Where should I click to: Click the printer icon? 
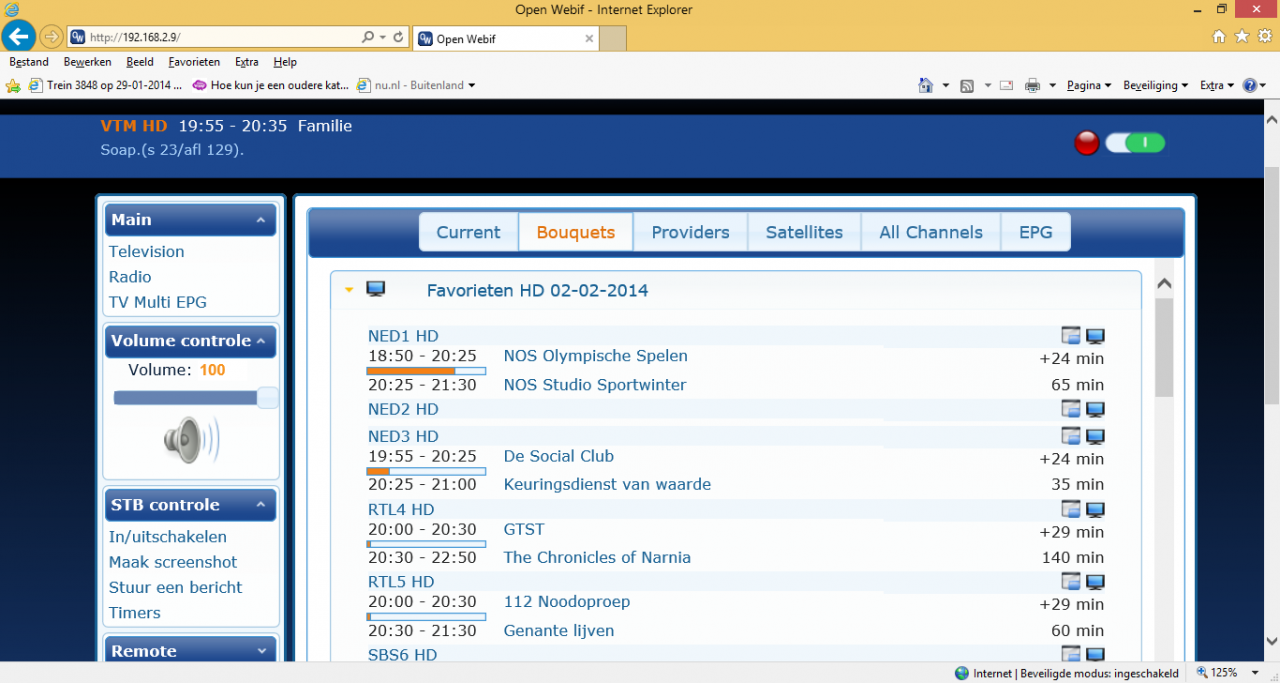pyautogui.click(x=1033, y=86)
